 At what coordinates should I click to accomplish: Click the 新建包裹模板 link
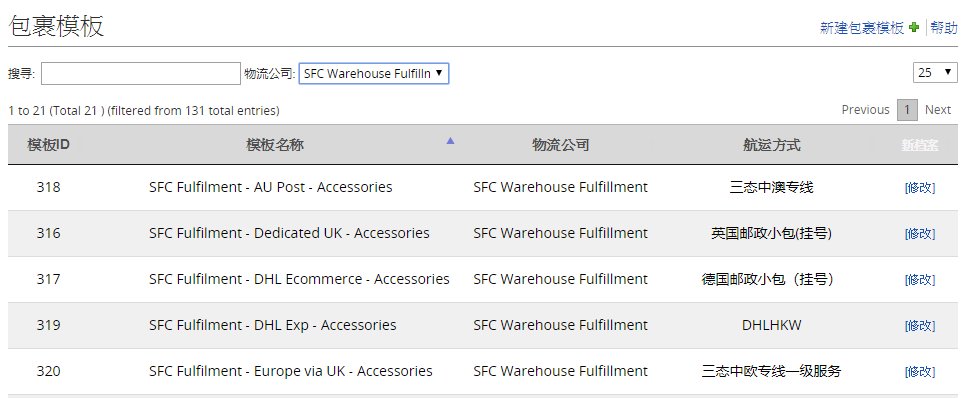(x=862, y=28)
